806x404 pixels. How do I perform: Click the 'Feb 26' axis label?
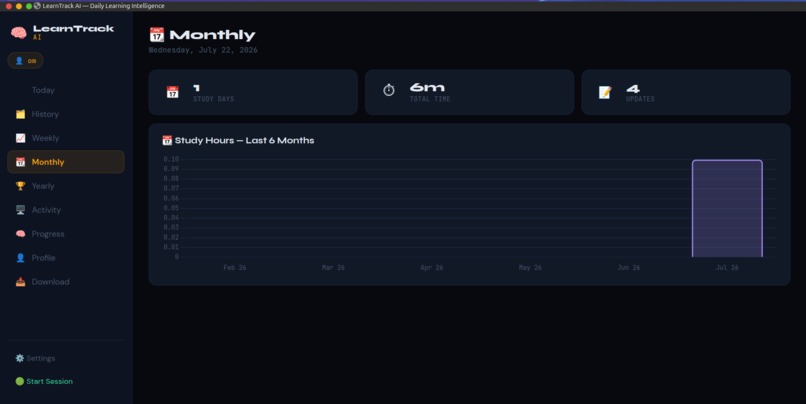pyautogui.click(x=235, y=268)
